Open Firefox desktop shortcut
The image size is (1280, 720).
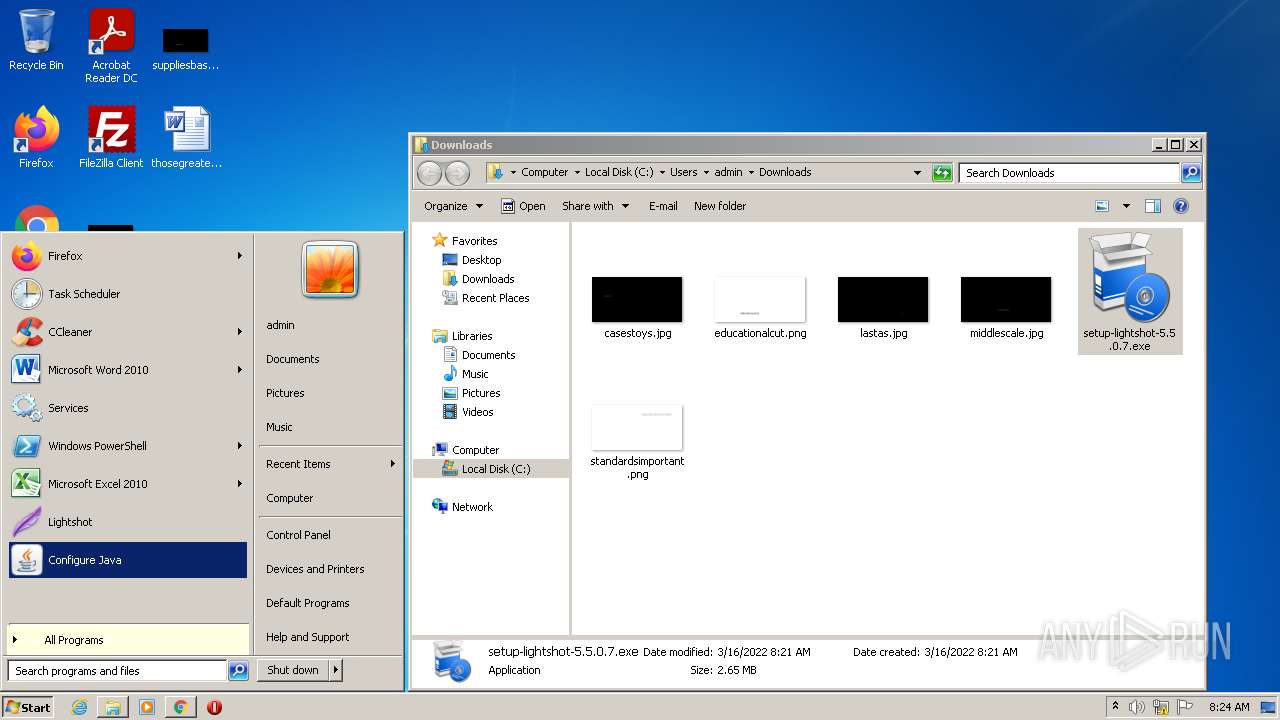tap(36, 137)
